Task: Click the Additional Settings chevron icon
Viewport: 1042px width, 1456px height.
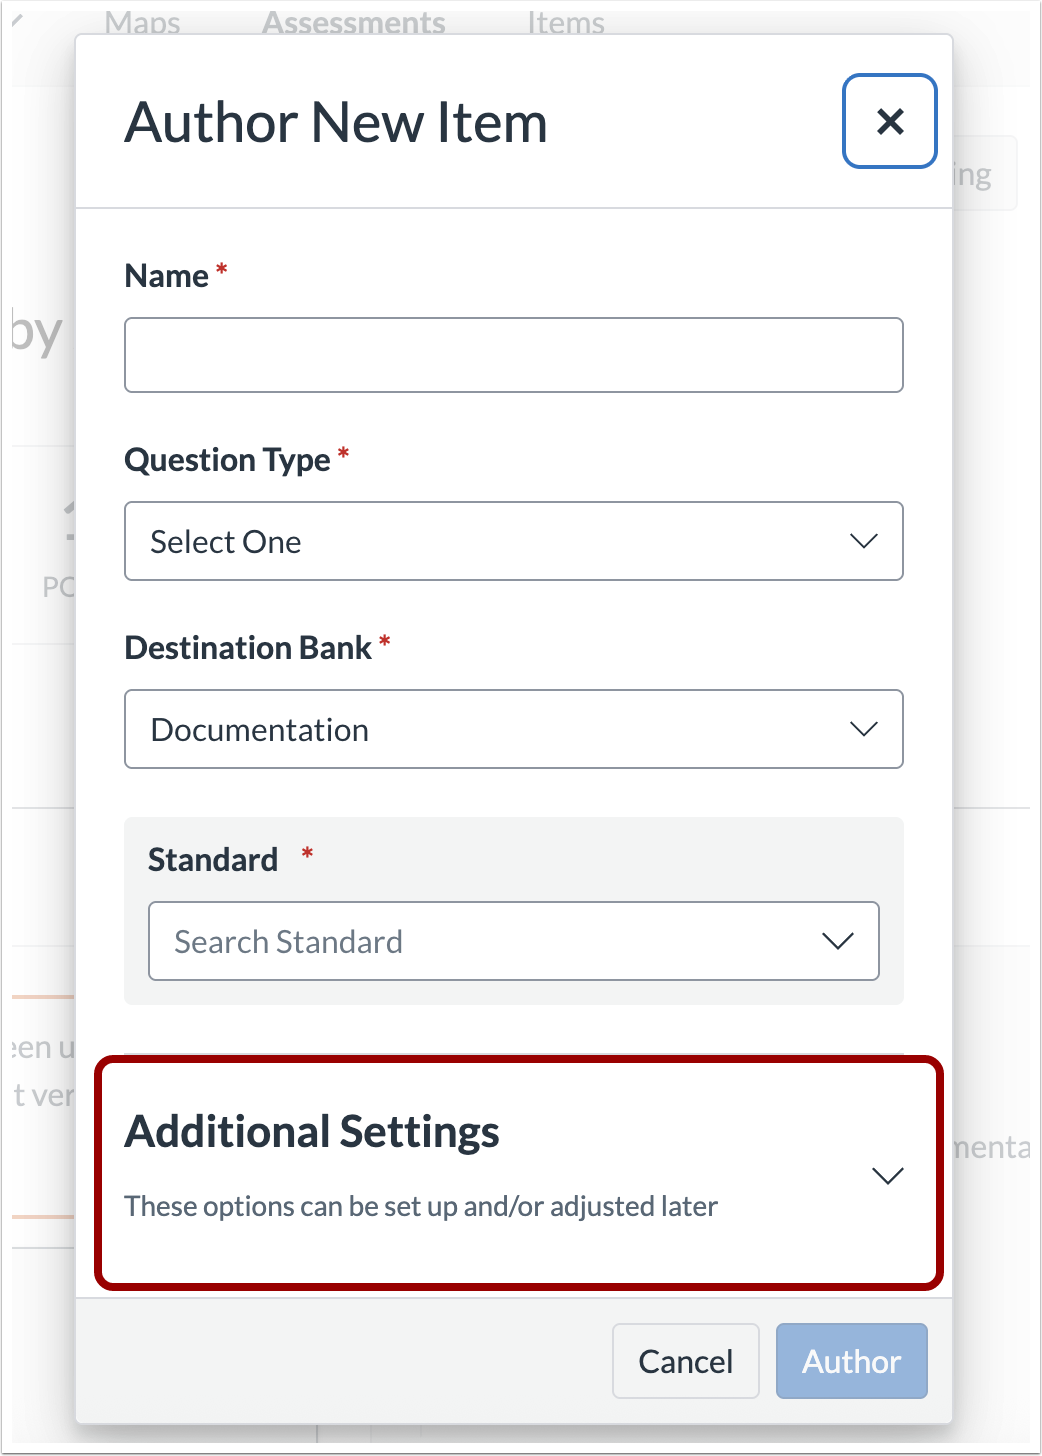Action: (x=887, y=1175)
